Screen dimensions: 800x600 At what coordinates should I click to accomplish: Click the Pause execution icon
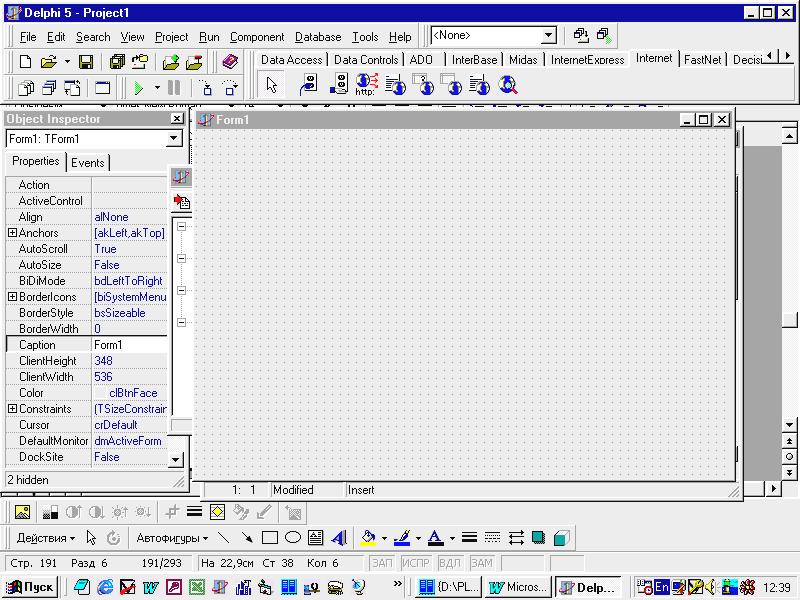click(x=174, y=88)
